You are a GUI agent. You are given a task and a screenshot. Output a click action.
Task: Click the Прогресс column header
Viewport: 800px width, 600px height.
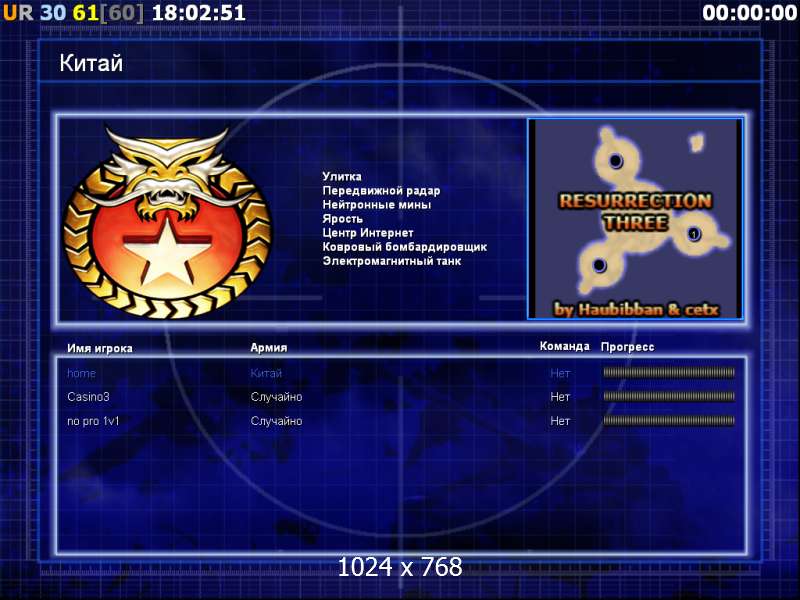point(628,347)
